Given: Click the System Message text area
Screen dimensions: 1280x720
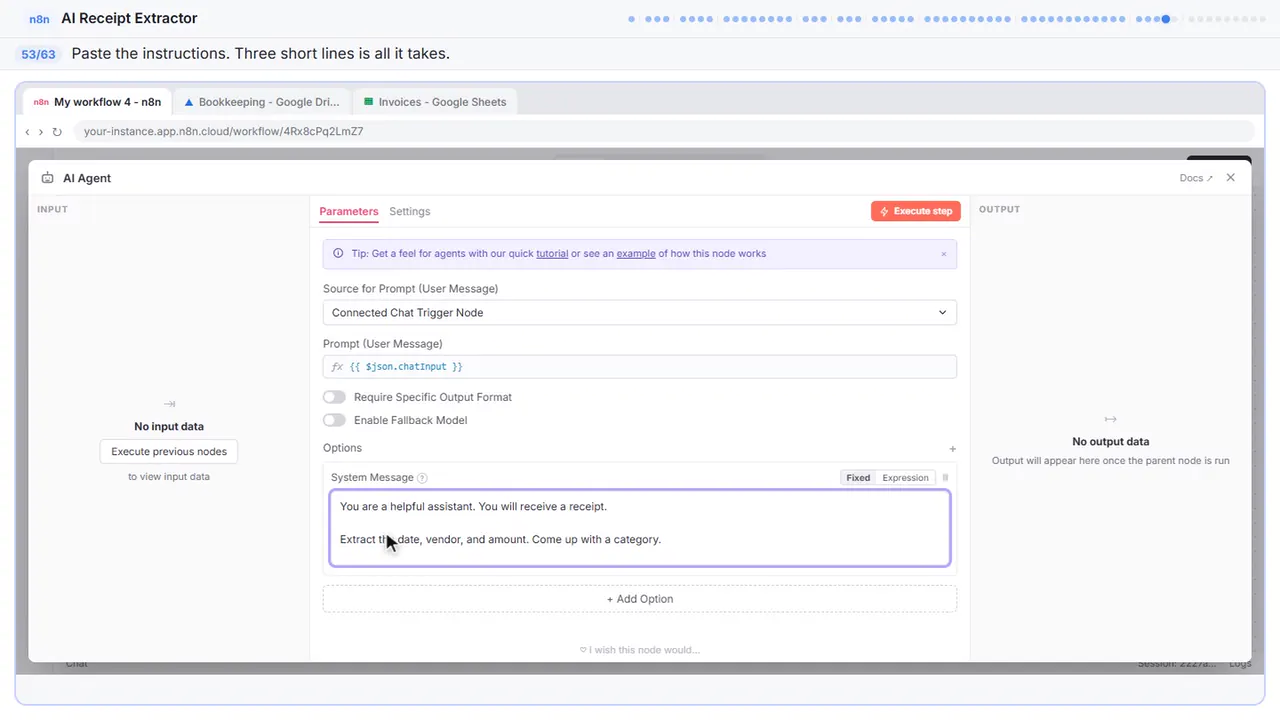Looking at the screenshot, I should pos(640,528).
